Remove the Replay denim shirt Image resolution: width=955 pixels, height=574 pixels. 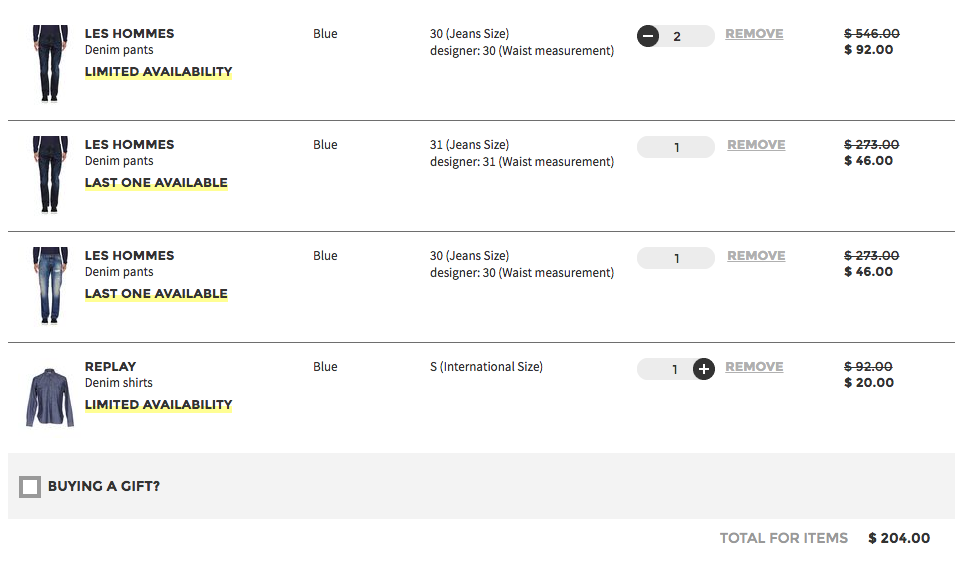754,367
